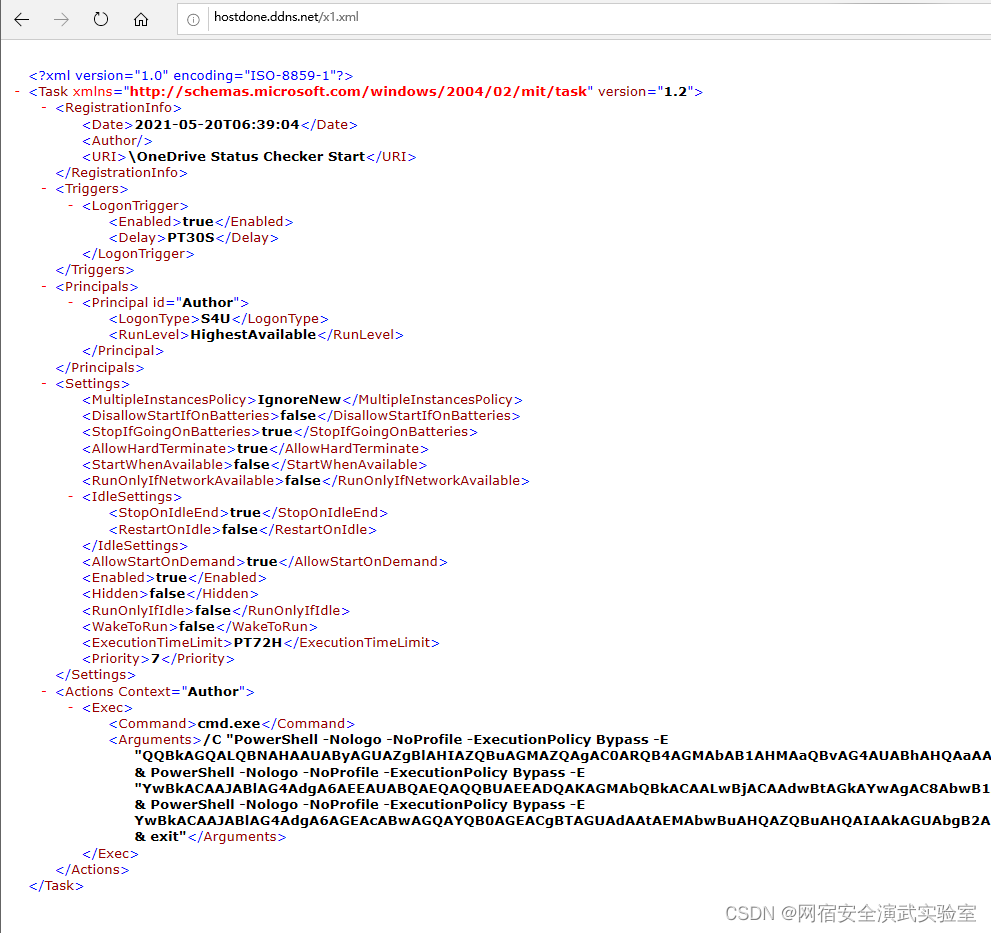This screenshot has width=991, height=933.
Task: Click the ExecutionTimeLimit value PT72H
Action: 258,643
